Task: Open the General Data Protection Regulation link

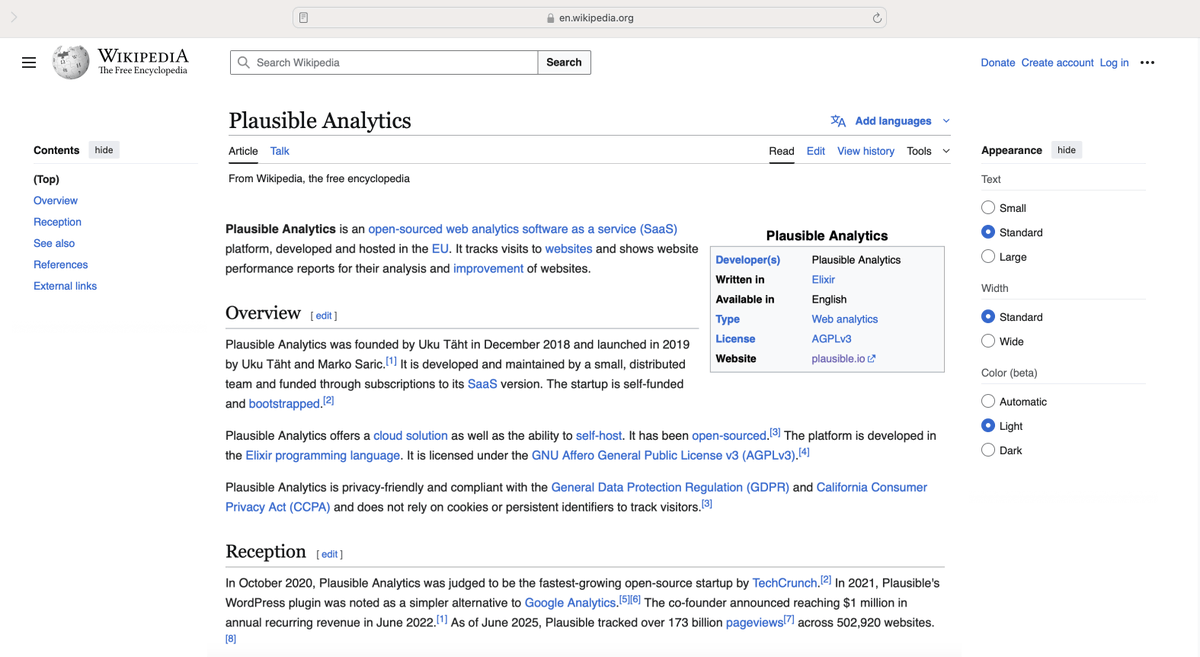Action: click(x=670, y=487)
